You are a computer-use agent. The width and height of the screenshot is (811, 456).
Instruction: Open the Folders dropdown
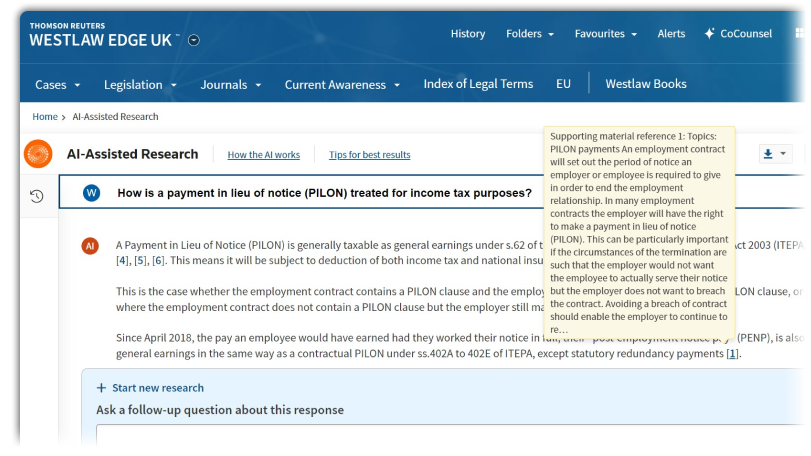[x=530, y=34]
